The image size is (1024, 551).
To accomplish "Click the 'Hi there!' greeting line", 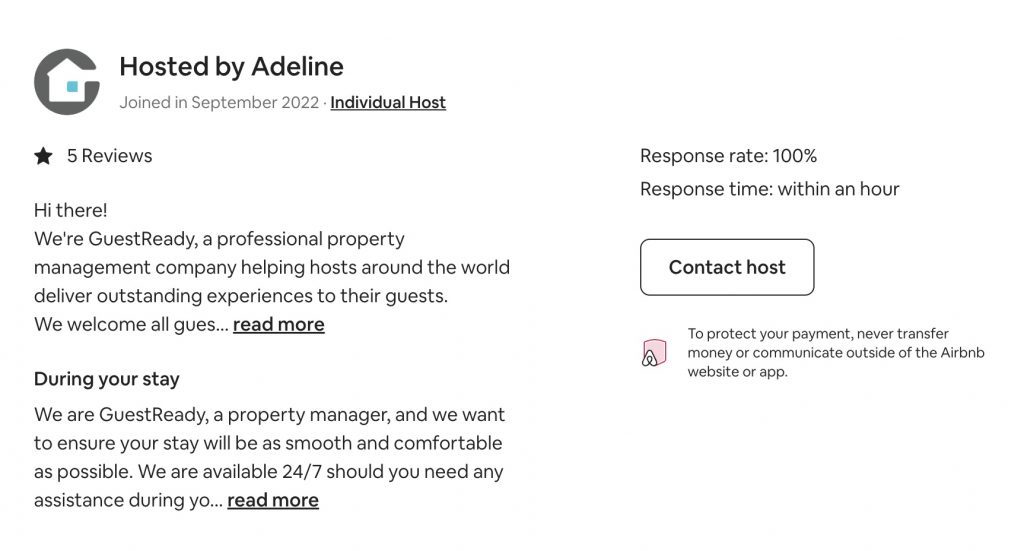I will 71,210.
